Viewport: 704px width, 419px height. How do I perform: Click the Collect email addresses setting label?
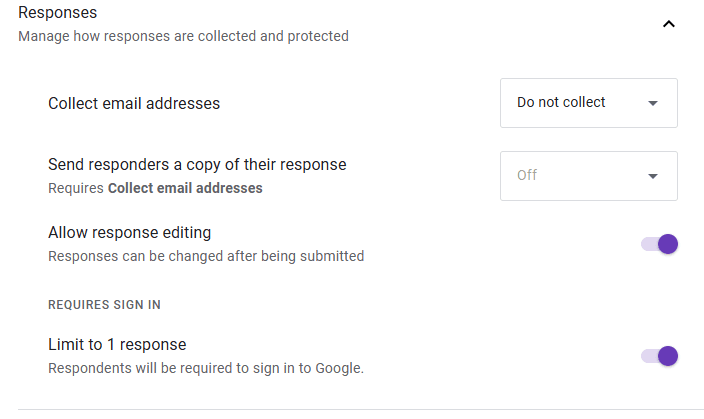[134, 103]
